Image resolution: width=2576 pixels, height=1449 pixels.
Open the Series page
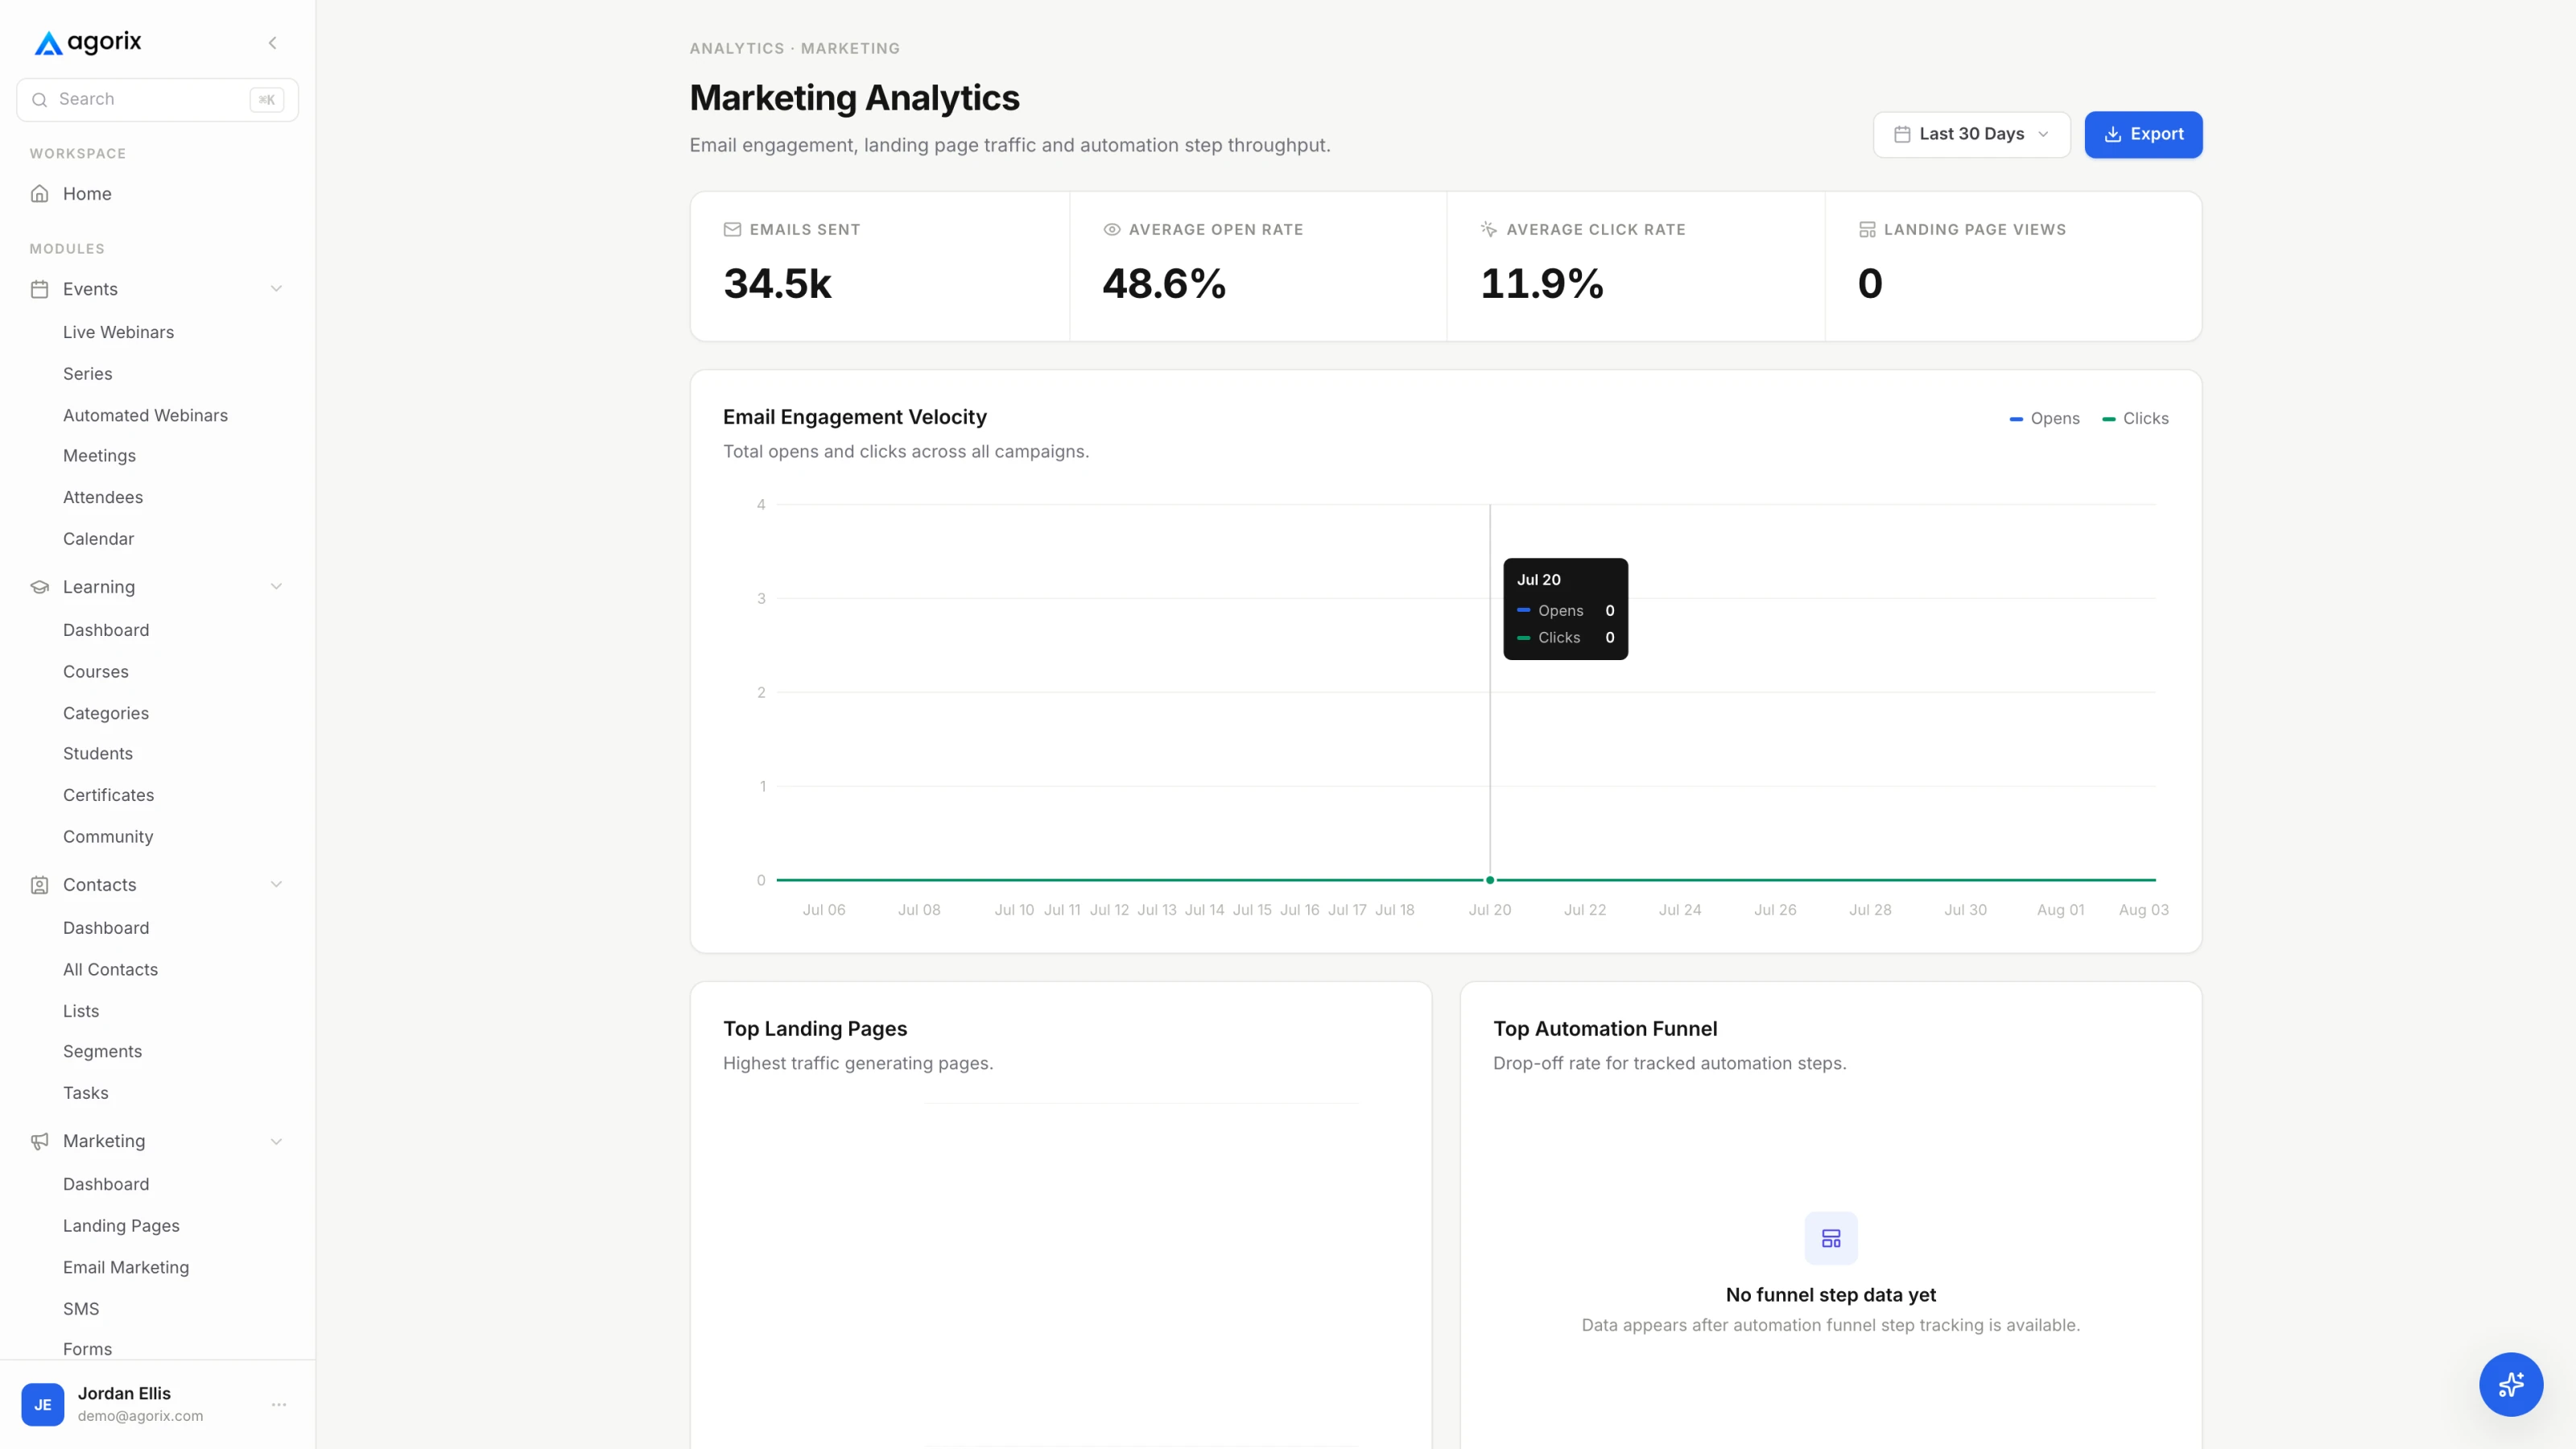coord(87,374)
